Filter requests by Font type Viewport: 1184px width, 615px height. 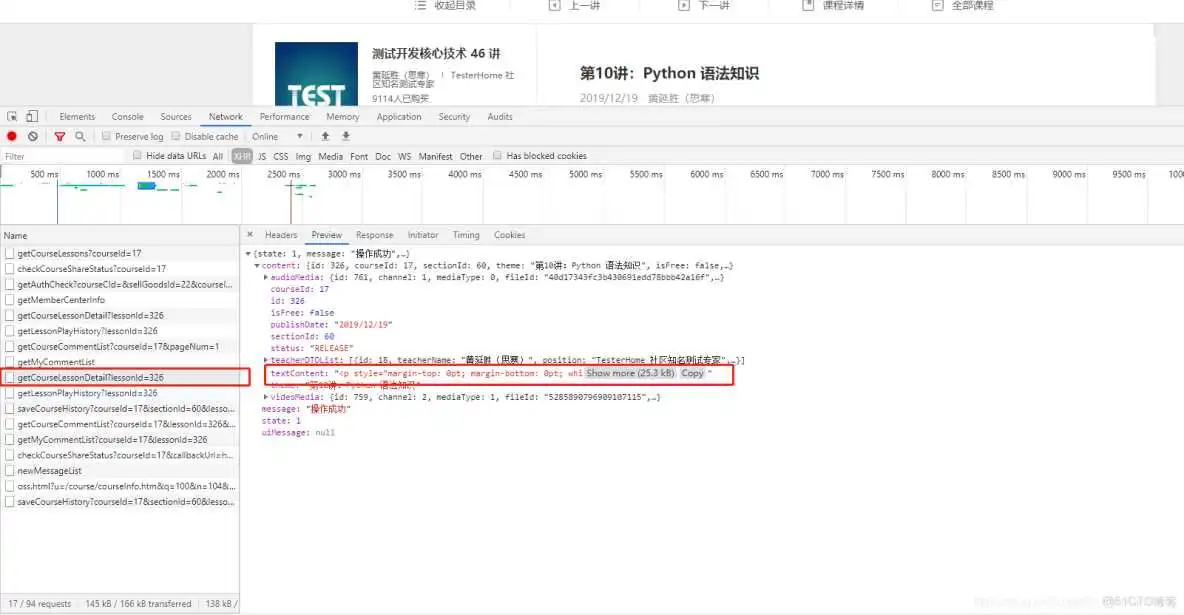click(359, 156)
